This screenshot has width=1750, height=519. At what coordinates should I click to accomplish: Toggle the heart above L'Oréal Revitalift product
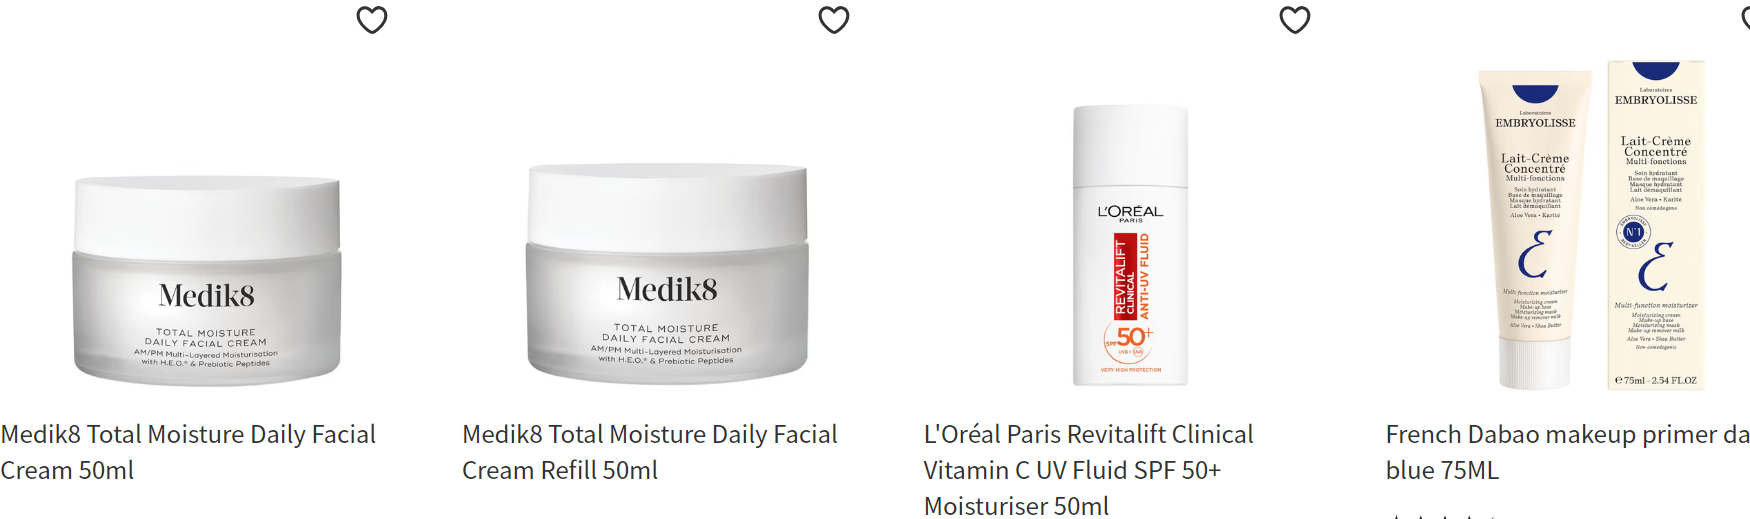(x=1295, y=20)
